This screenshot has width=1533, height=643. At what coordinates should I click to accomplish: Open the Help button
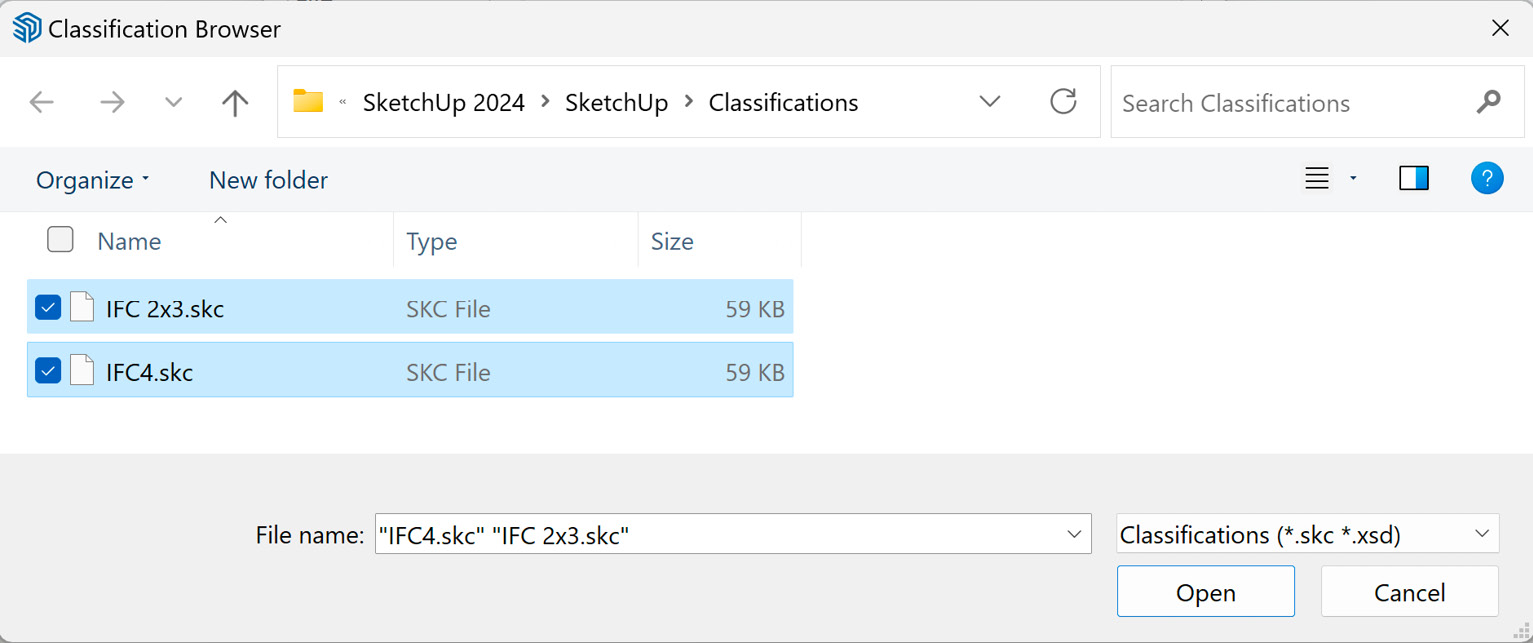pos(1487,179)
